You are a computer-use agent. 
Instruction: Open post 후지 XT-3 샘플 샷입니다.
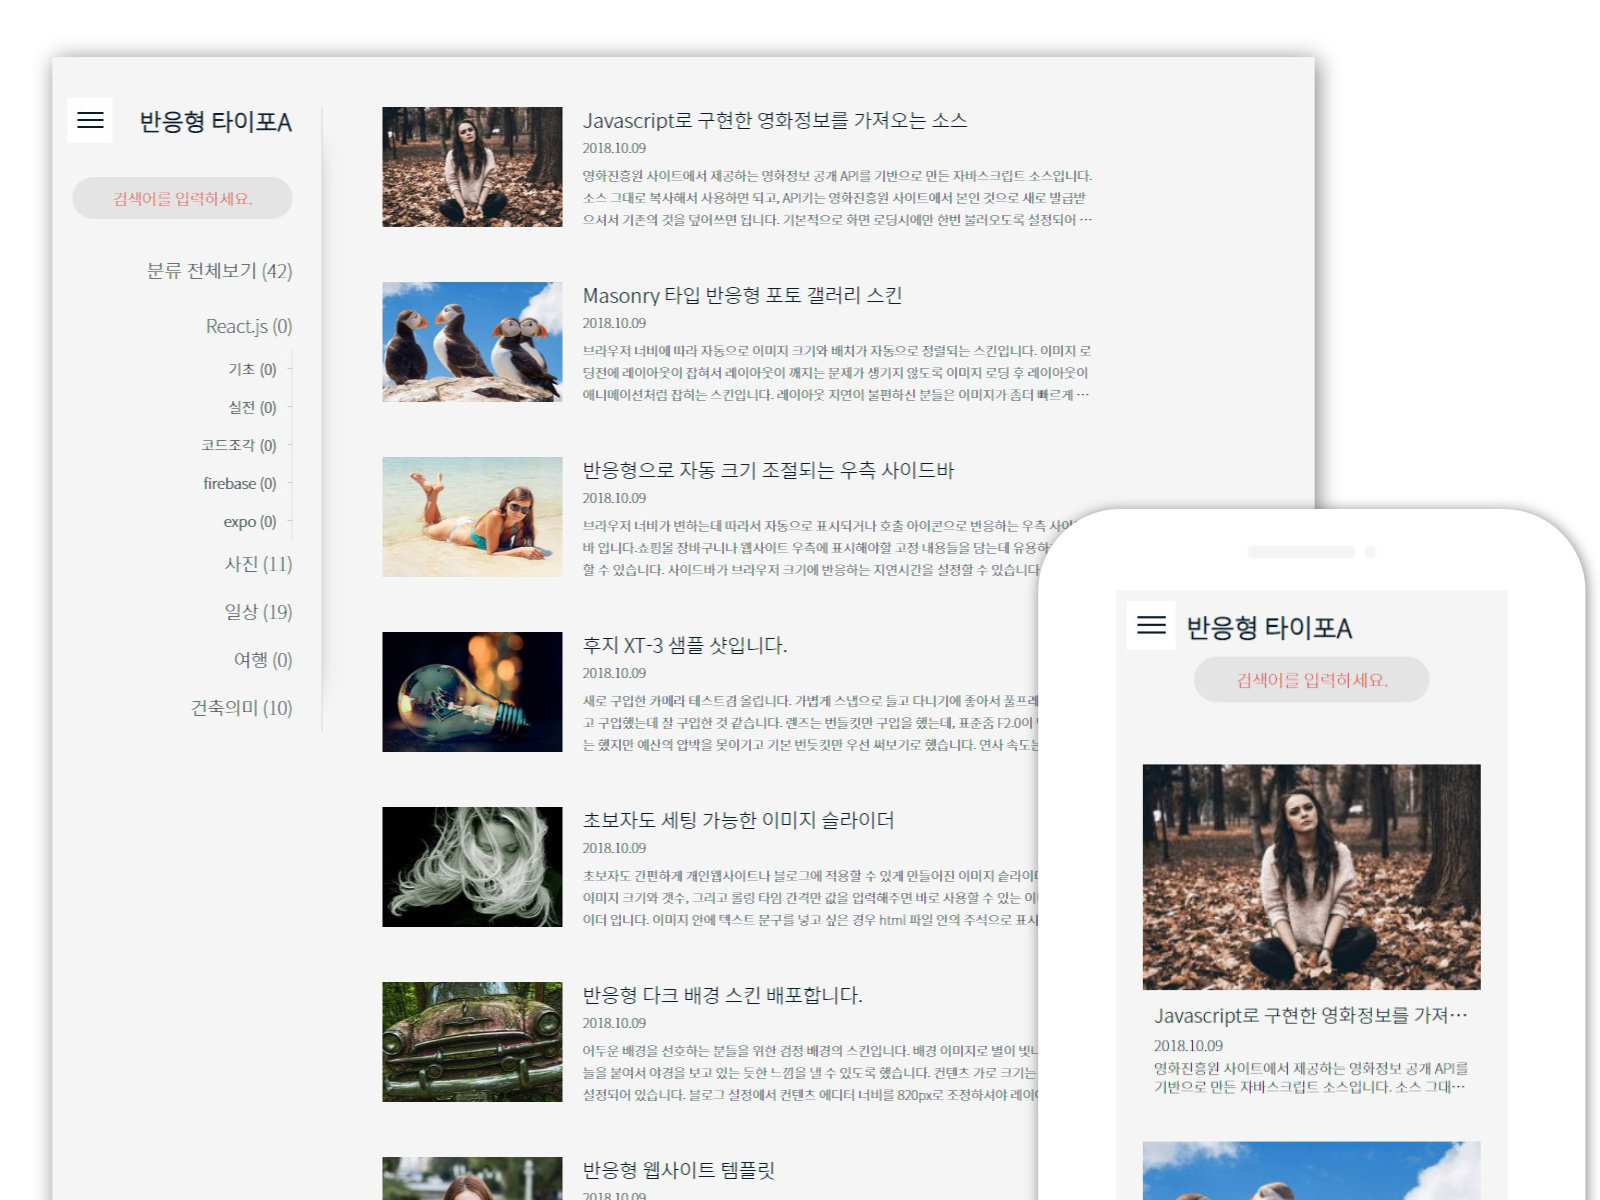(685, 645)
